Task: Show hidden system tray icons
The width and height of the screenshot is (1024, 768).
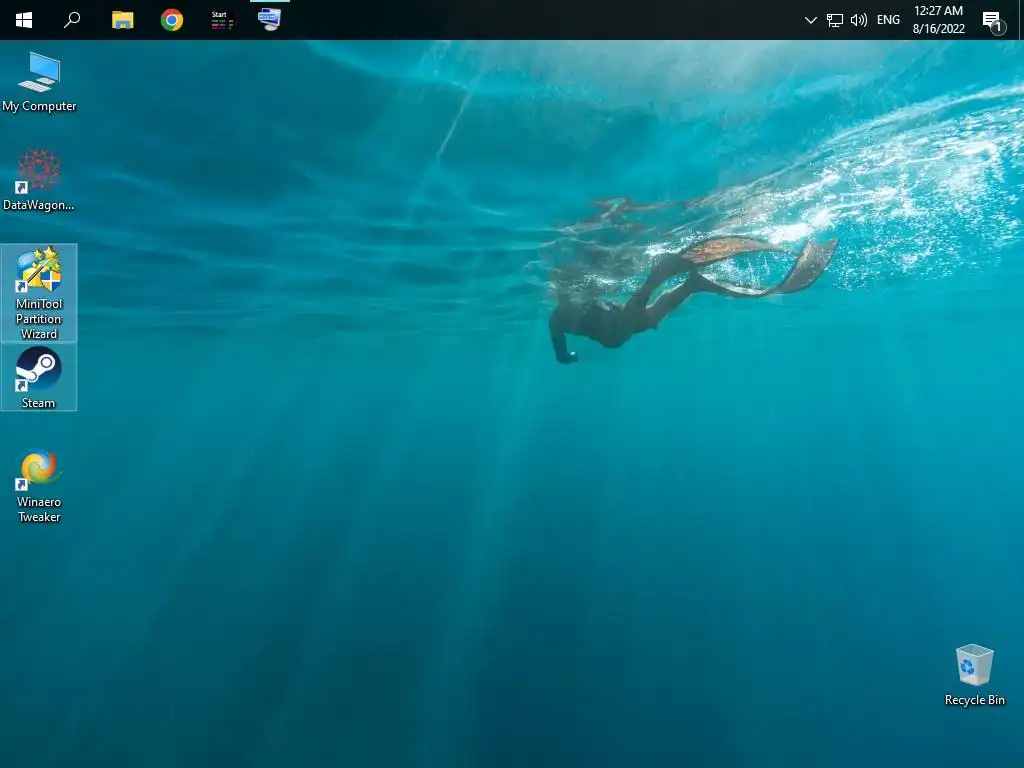Action: pyautogui.click(x=810, y=20)
